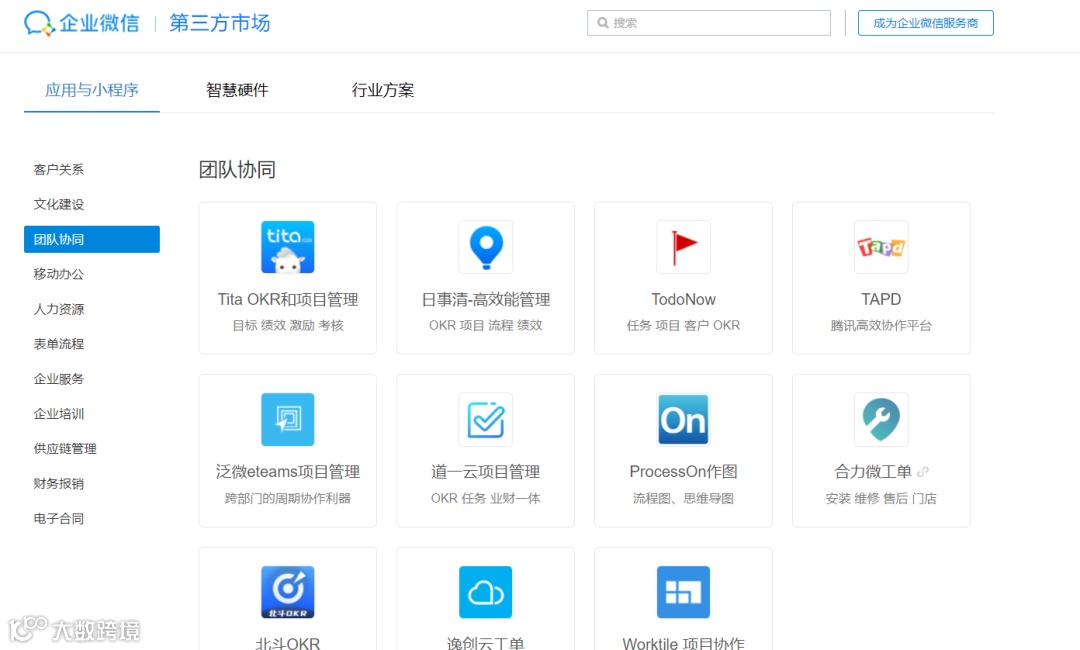Click '流程图、思维导图' description
1080x650 pixels.
point(683,498)
